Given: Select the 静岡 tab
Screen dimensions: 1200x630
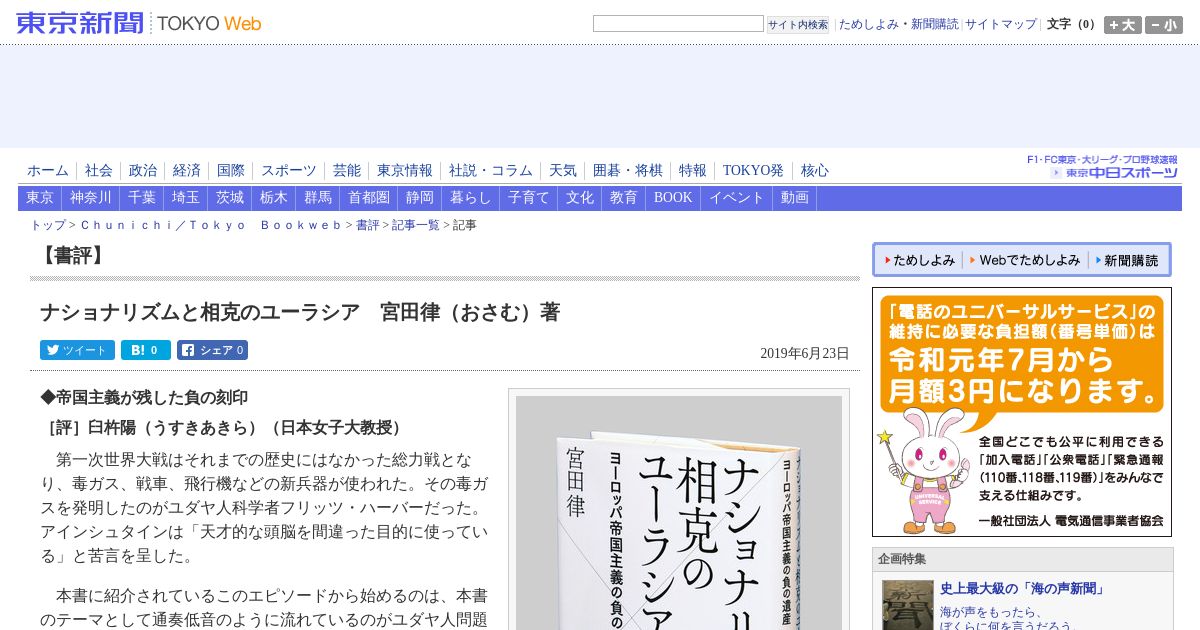Looking at the screenshot, I should click(420, 198).
